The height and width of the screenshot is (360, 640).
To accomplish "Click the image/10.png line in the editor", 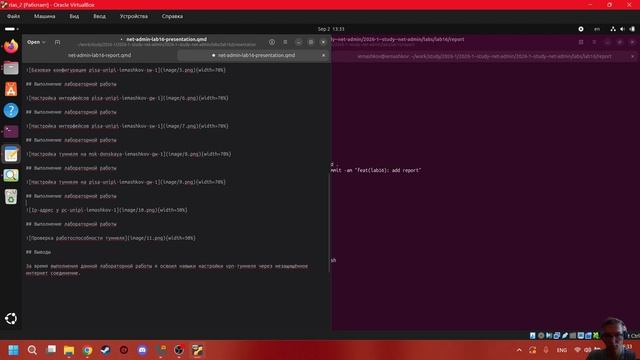I will pyautogui.click(x=107, y=210).
